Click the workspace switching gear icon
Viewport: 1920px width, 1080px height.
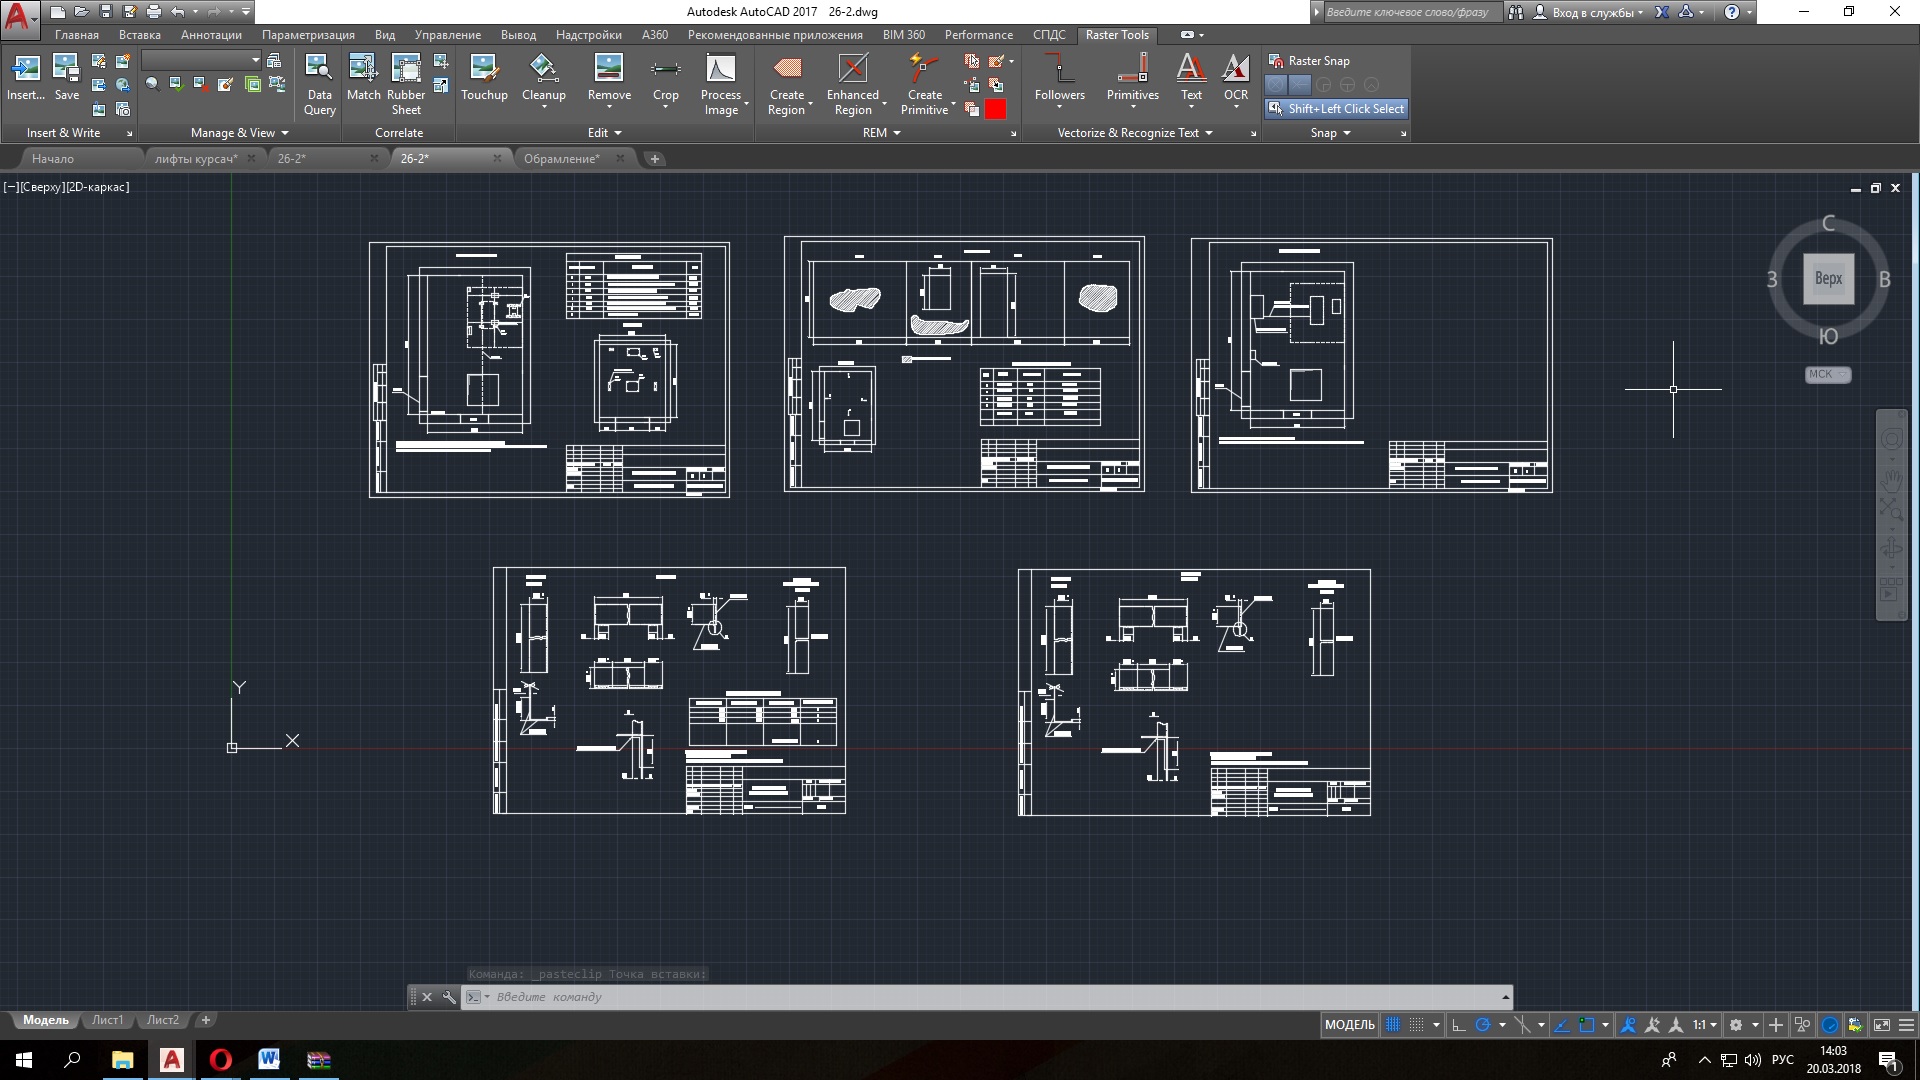pos(1736,1025)
